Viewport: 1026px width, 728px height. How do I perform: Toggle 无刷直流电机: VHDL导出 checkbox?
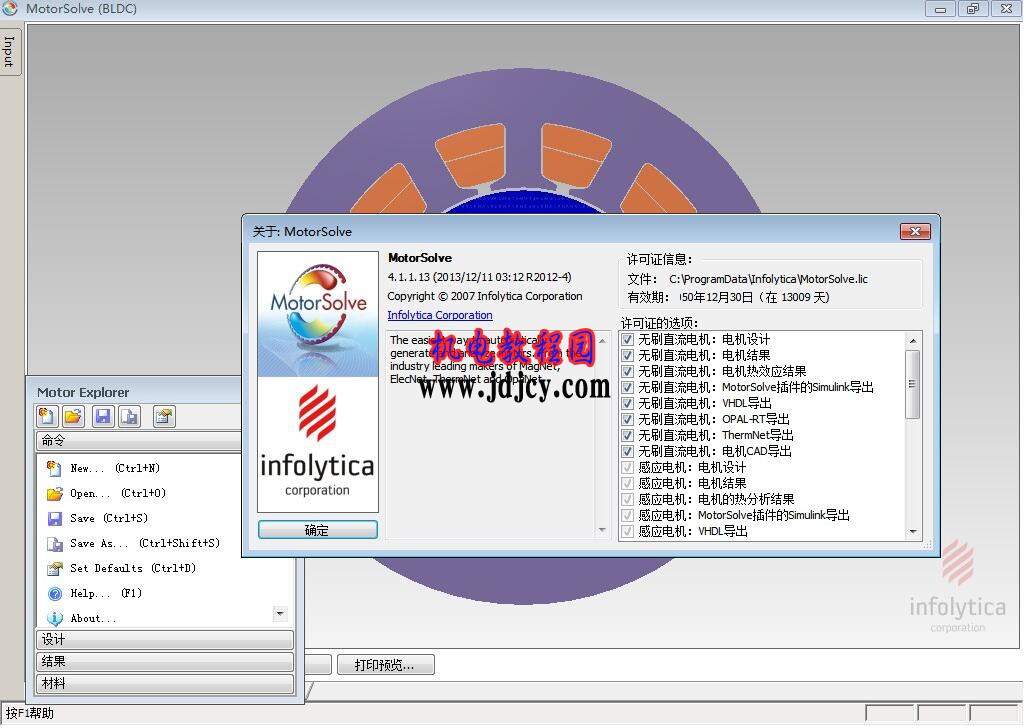tap(628, 404)
